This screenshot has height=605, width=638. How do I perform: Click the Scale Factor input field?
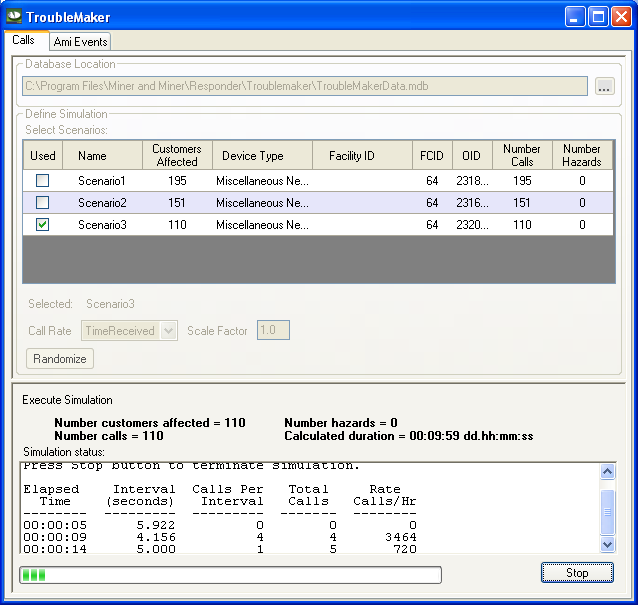[273, 331]
